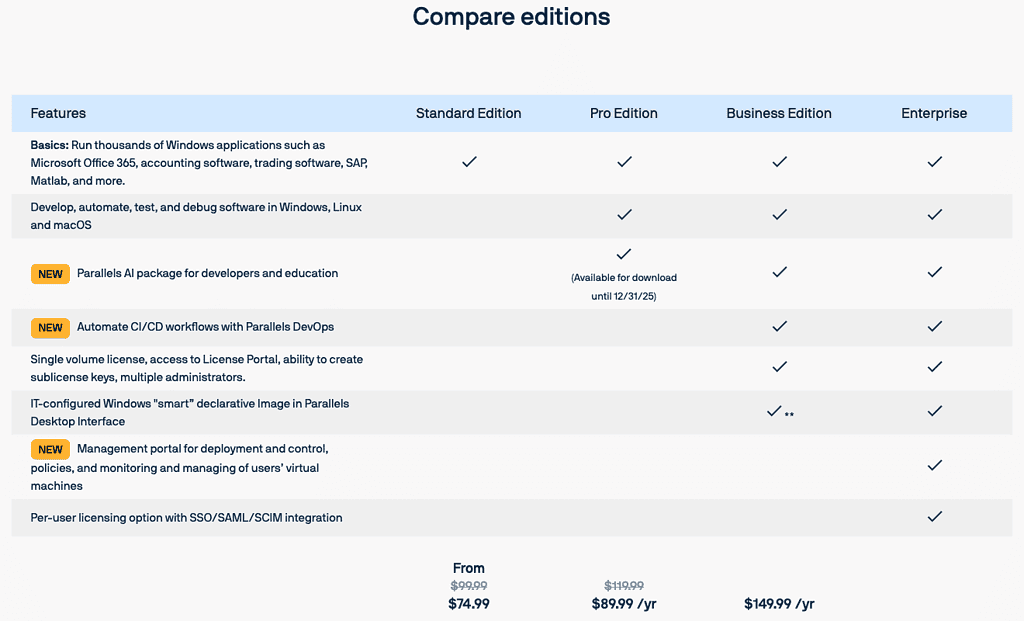
Task: Click Business Edition checkmark for Parallels AI package
Action: tap(779, 272)
